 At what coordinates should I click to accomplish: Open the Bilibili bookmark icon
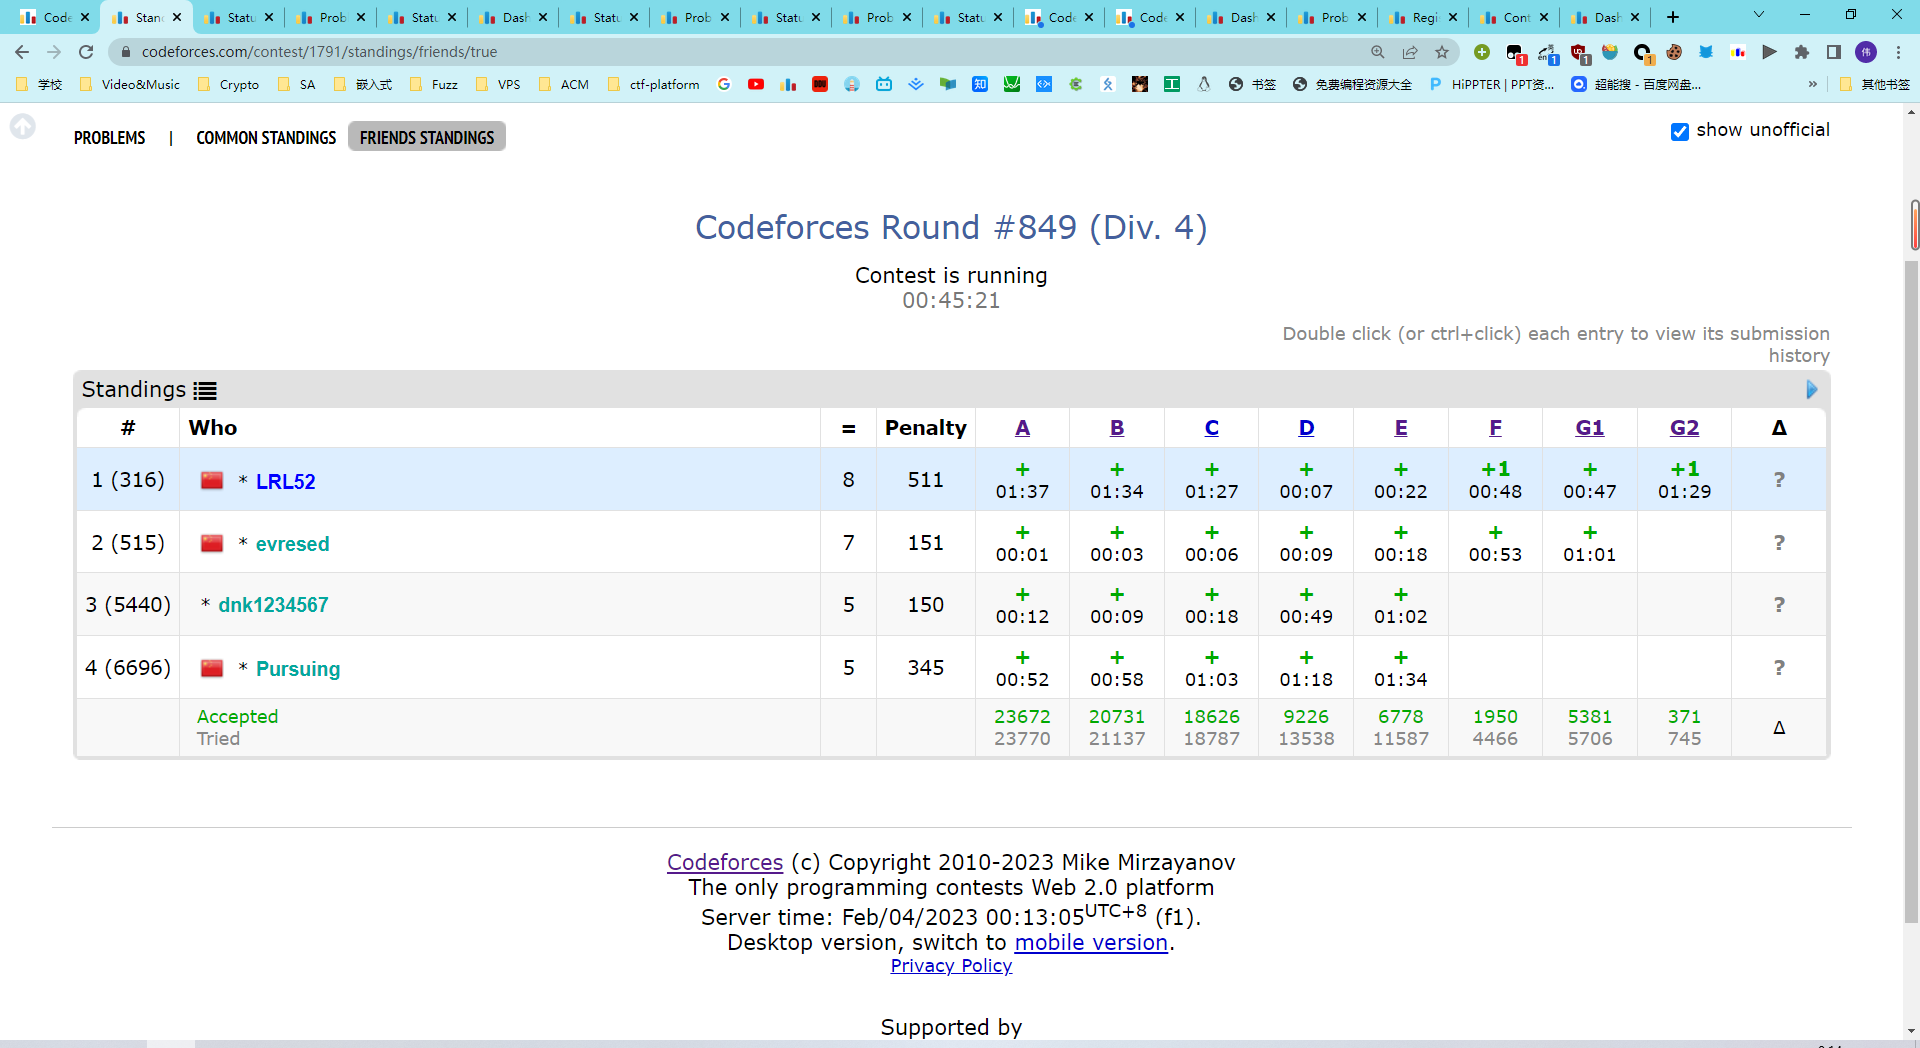(x=884, y=85)
